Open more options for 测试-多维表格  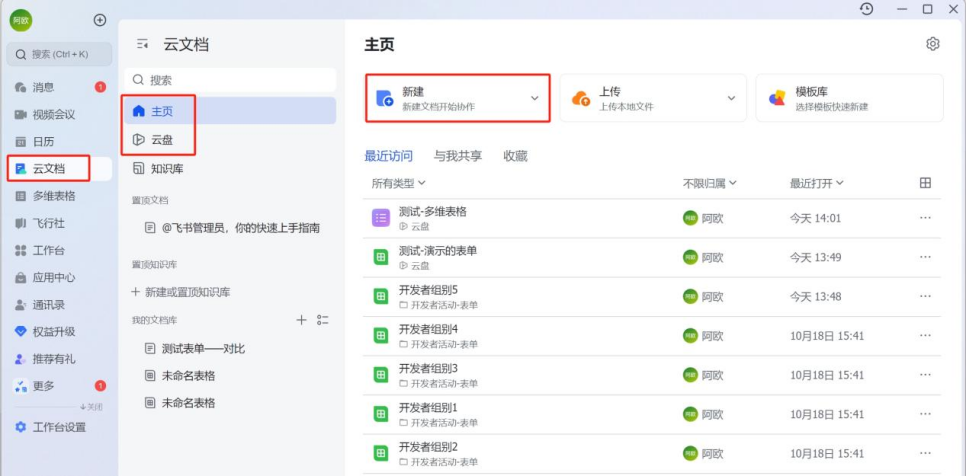pos(925,218)
